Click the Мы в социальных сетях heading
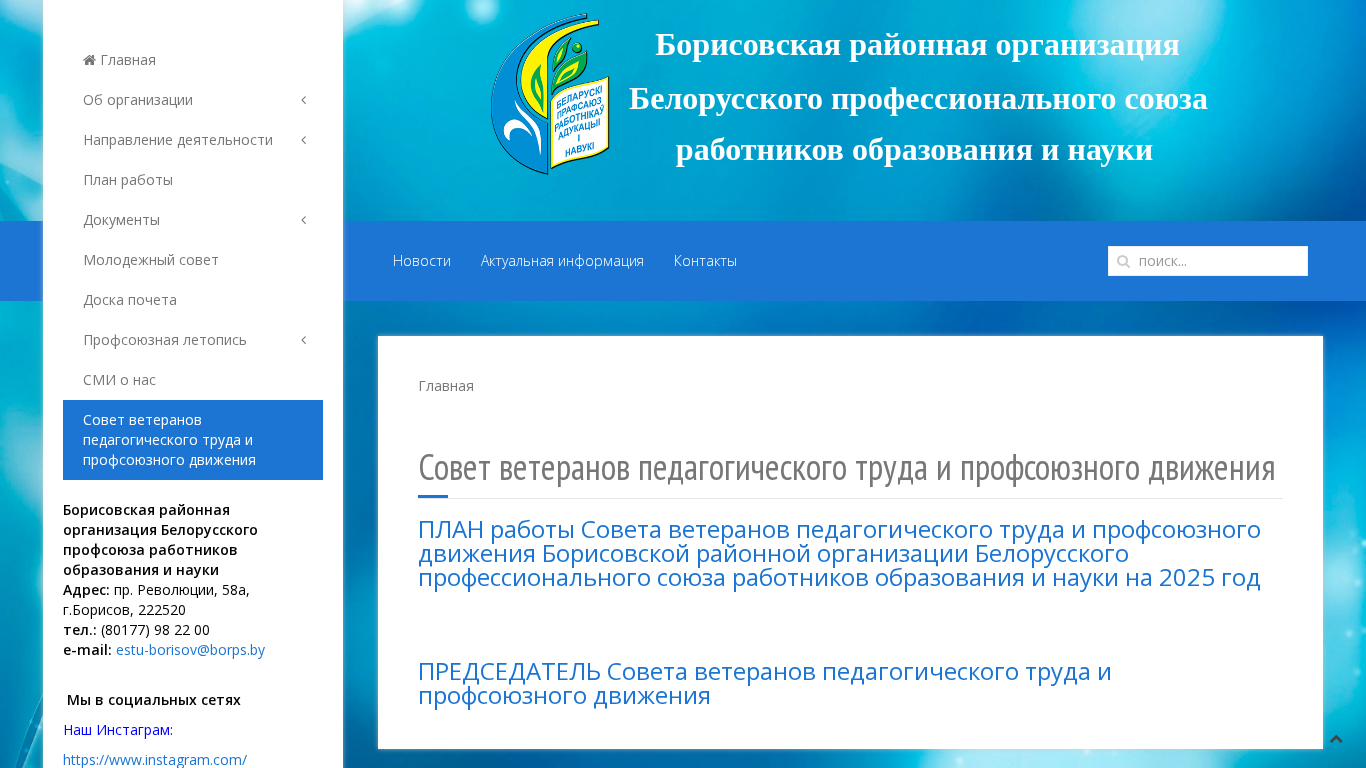The image size is (1366, 768). pos(154,700)
